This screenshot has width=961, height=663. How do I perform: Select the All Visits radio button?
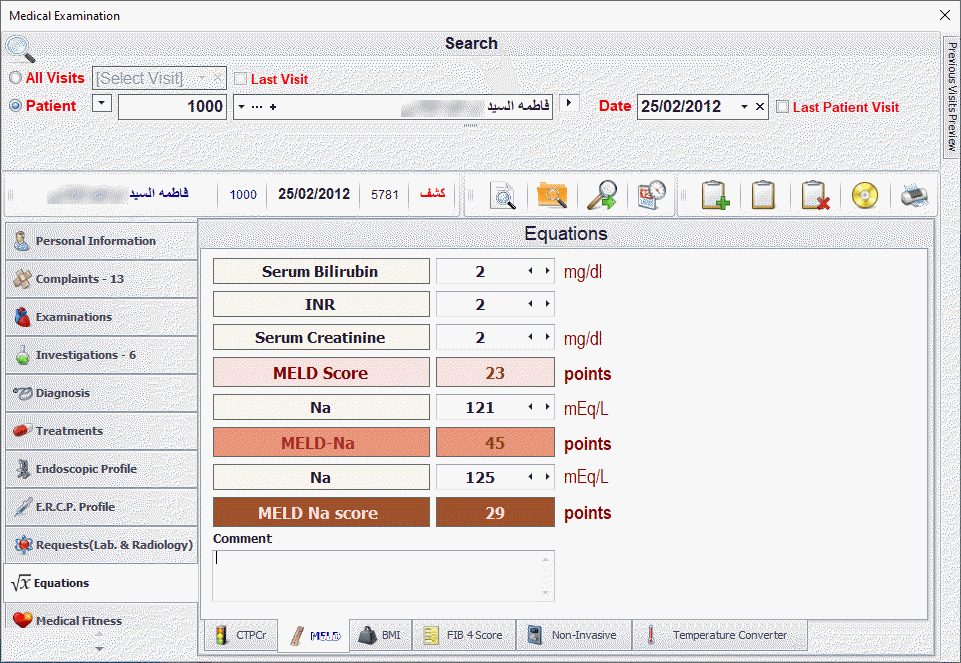[15, 78]
